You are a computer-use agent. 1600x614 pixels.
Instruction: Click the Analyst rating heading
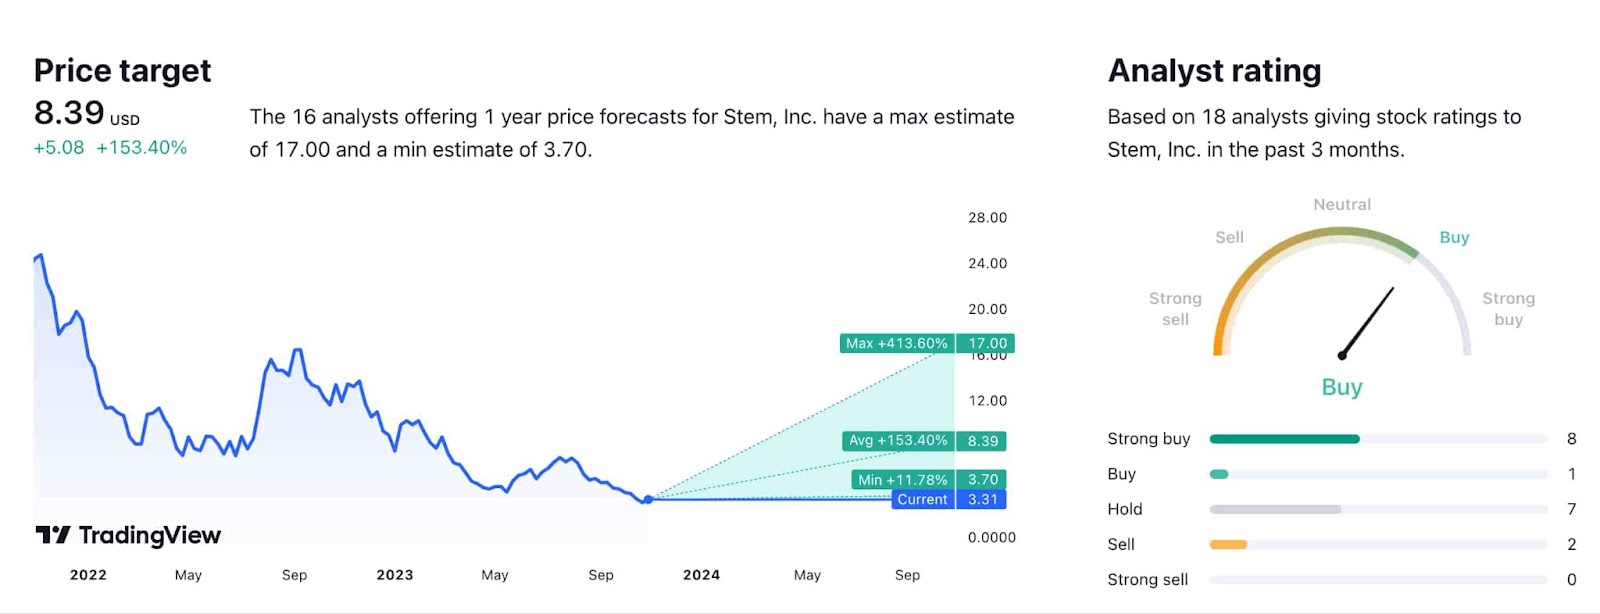coord(1214,71)
